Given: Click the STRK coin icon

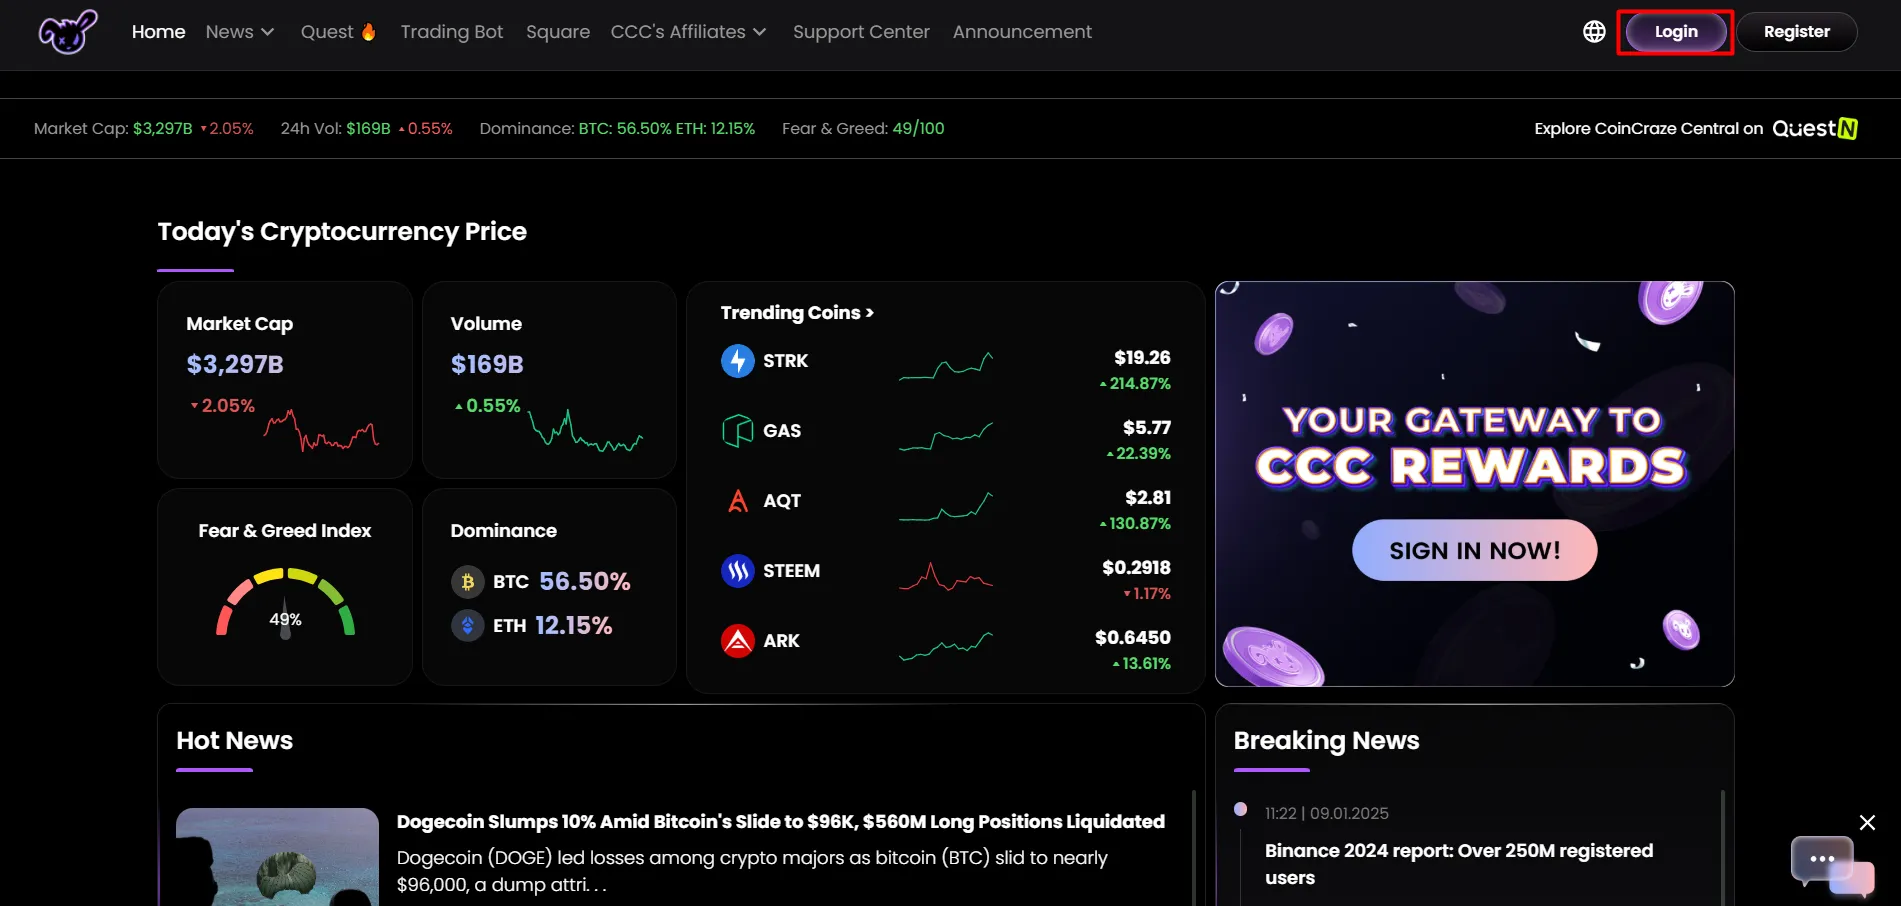Looking at the screenshot, I should click(737, 361).
